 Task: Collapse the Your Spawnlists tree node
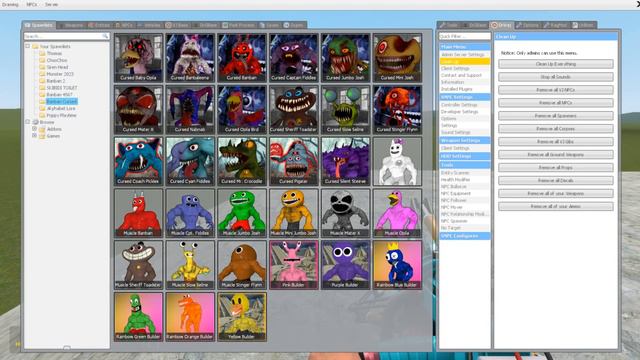coord(28,46)
